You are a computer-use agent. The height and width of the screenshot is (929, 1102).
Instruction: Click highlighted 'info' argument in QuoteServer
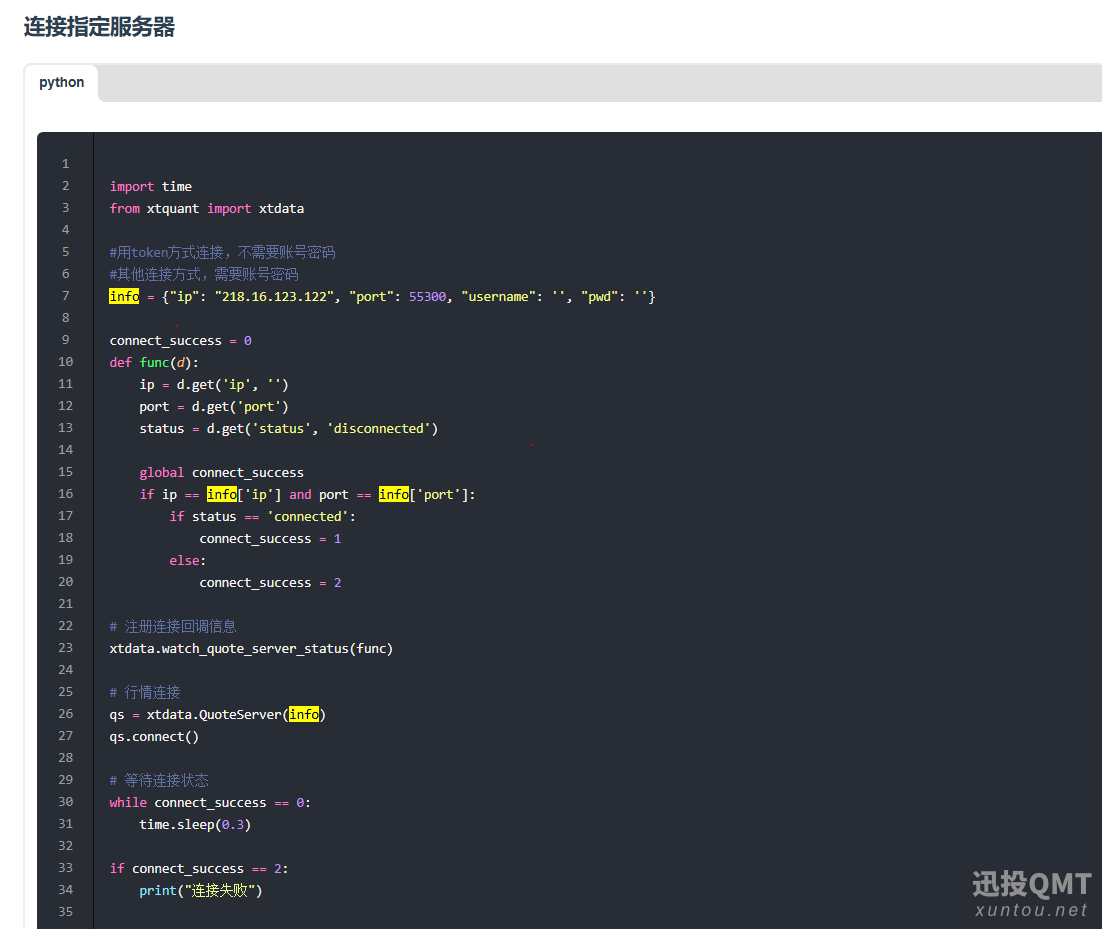304,715
